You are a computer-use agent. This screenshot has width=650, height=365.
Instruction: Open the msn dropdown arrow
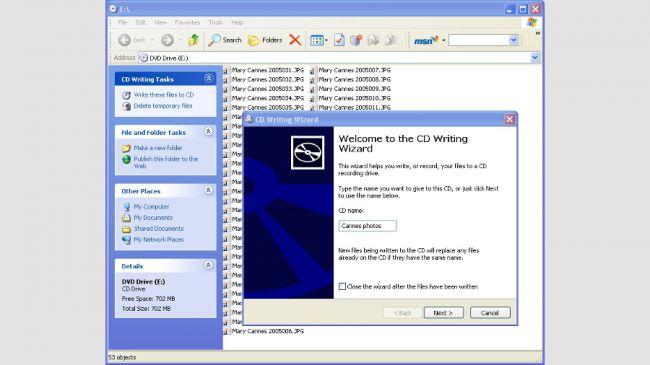point(444,40)
